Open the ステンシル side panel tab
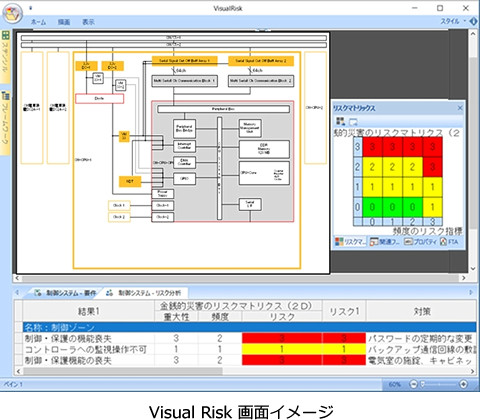This screenshot has height=420, width=480. pyautogui.click(x=5, y=57)
